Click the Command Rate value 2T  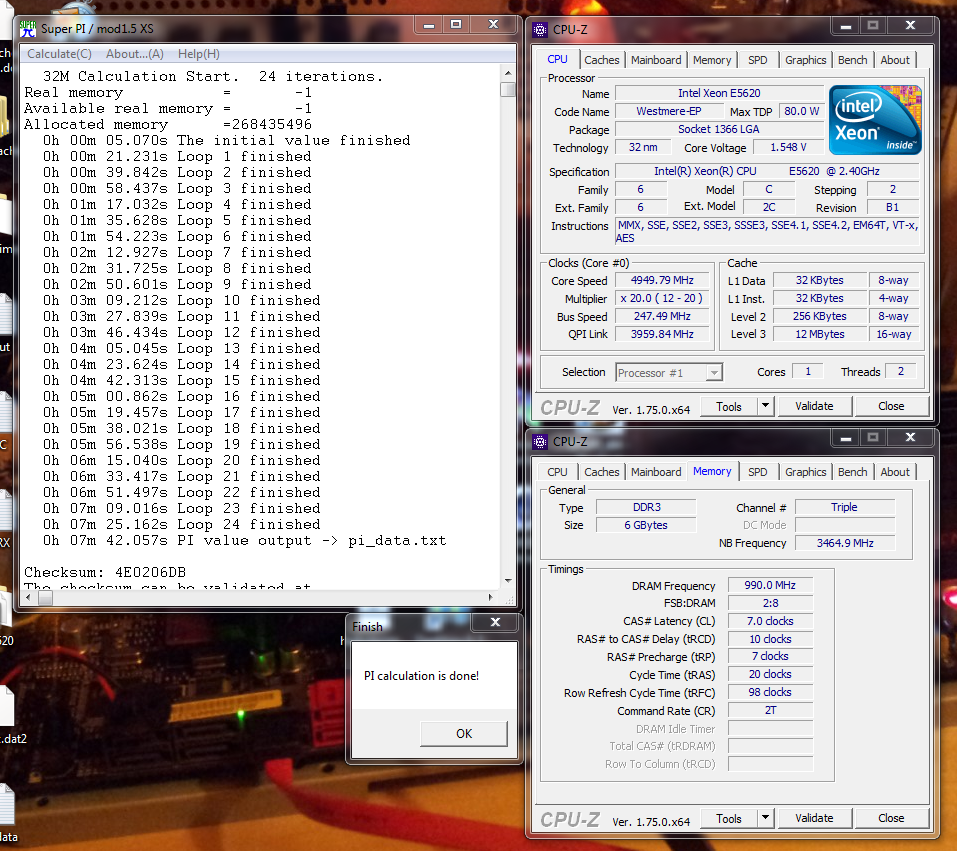tap(770, 711)
